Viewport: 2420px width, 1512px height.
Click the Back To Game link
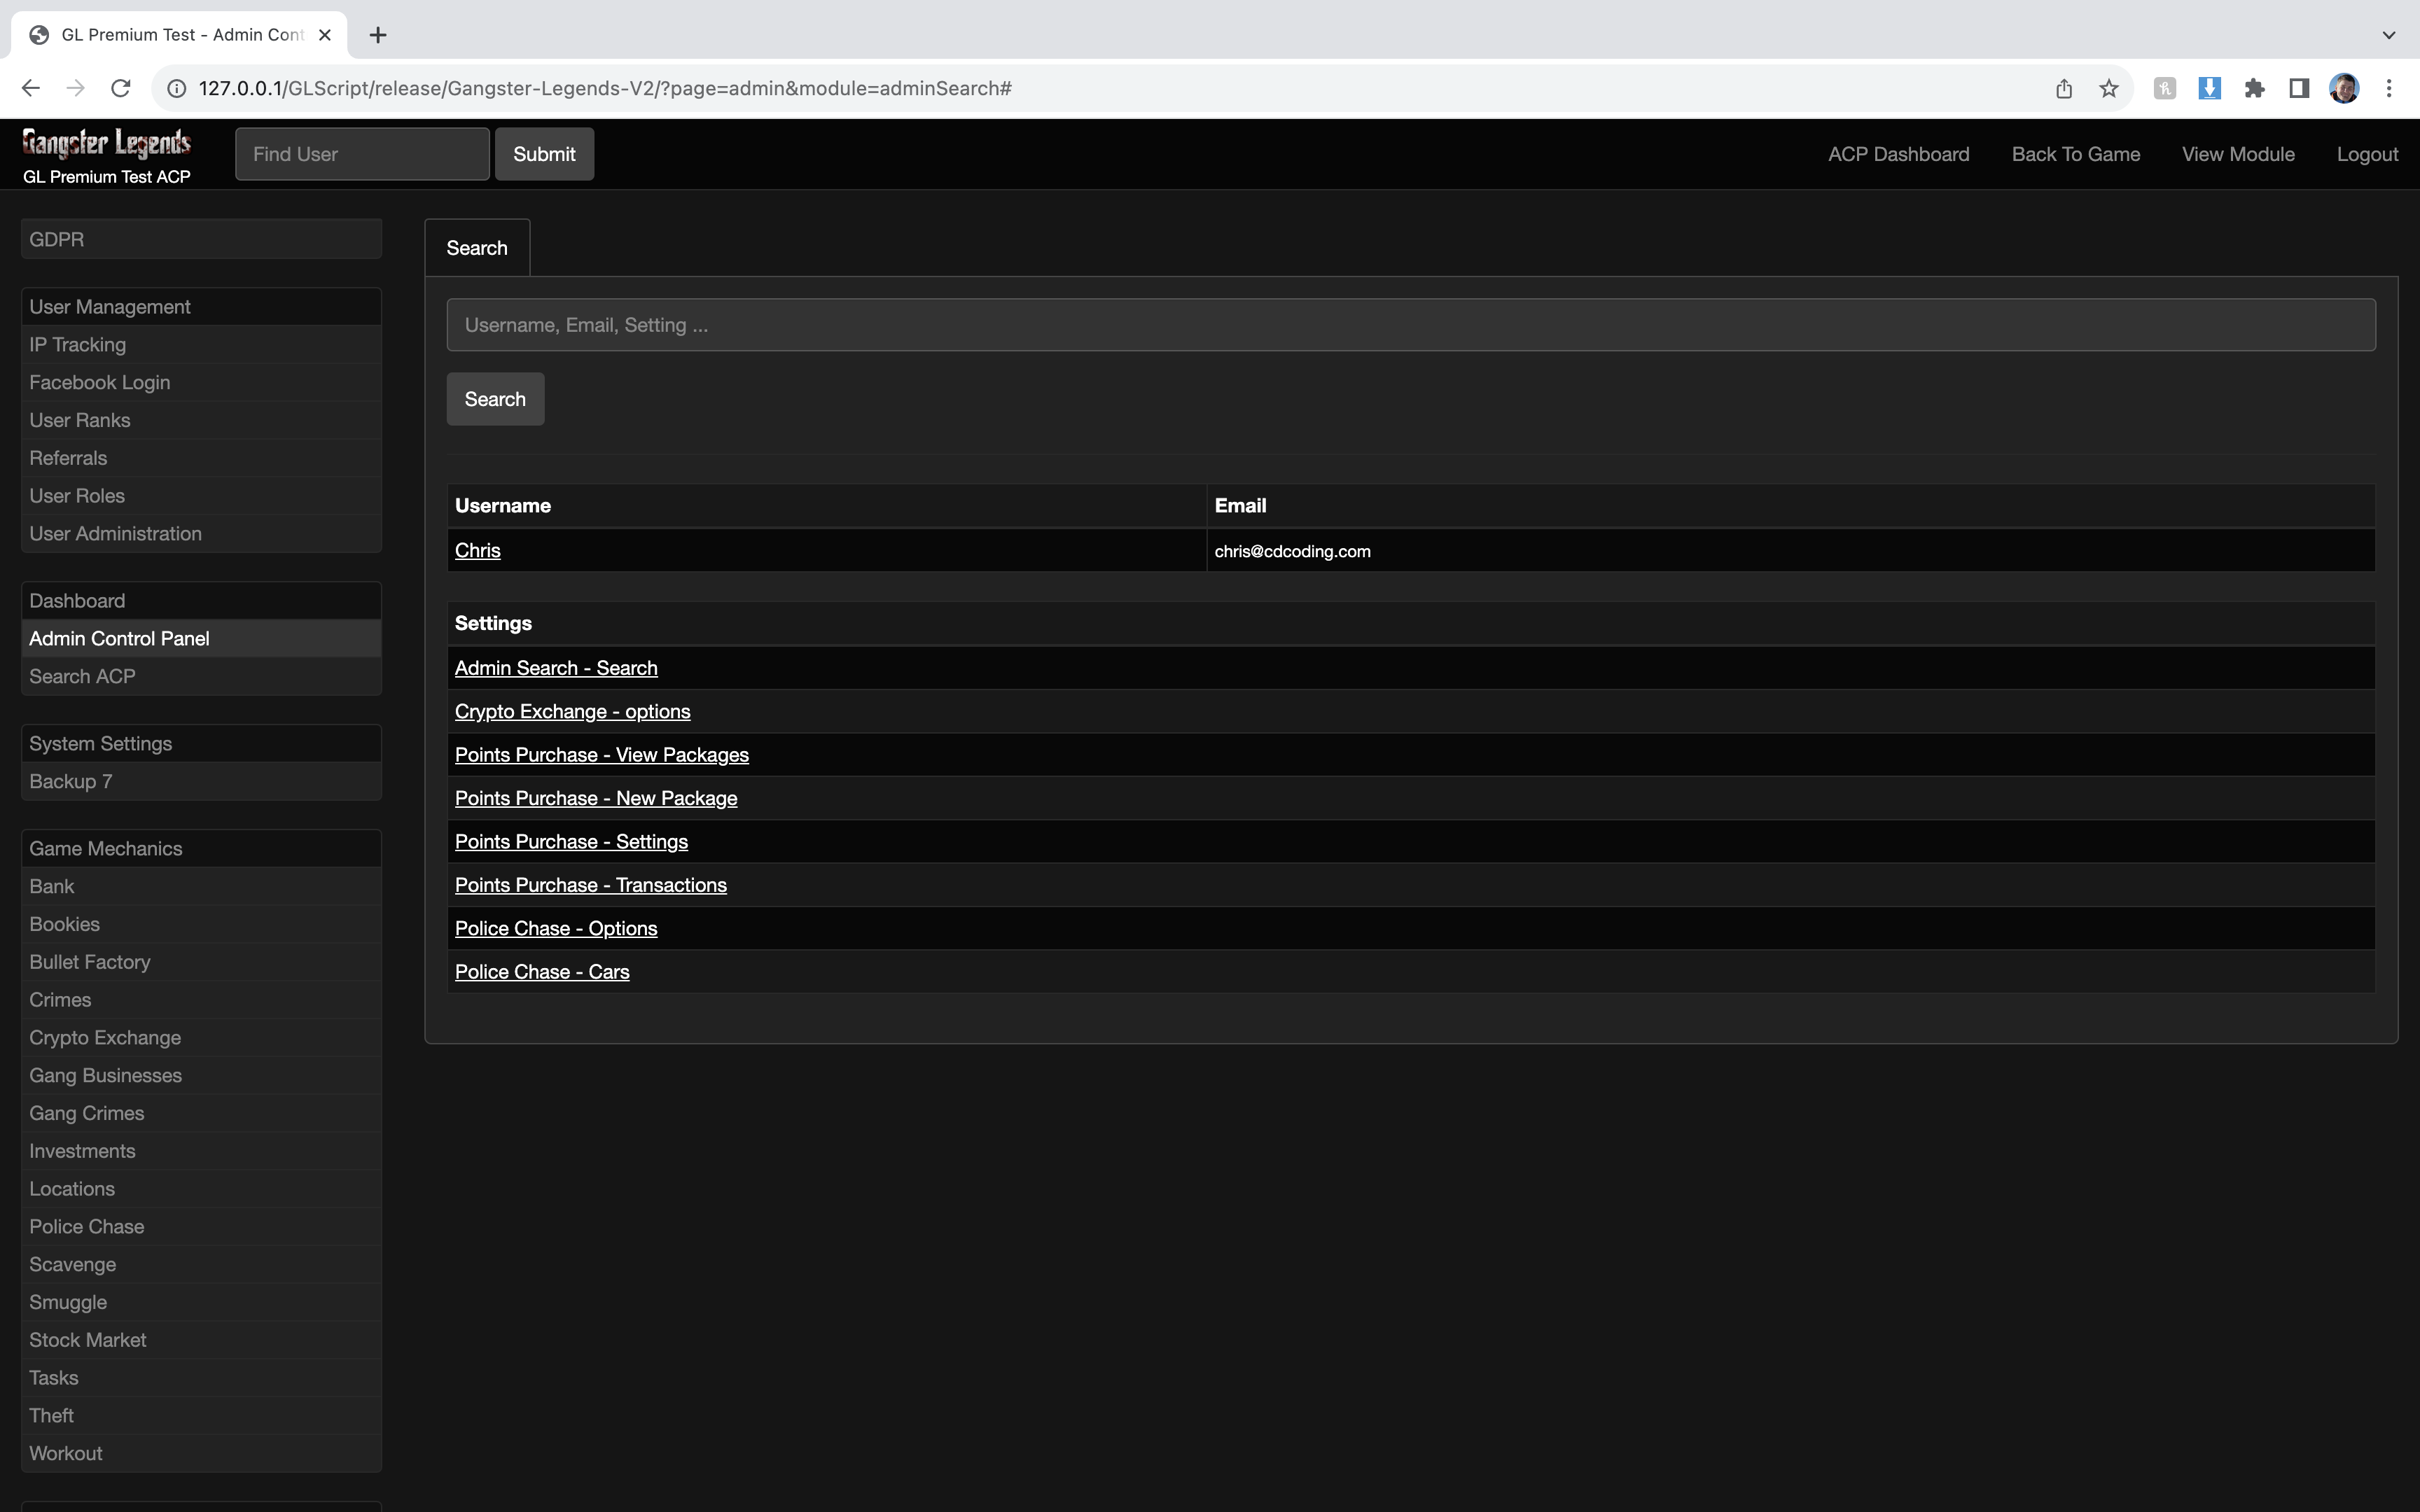pos(2075,154)
